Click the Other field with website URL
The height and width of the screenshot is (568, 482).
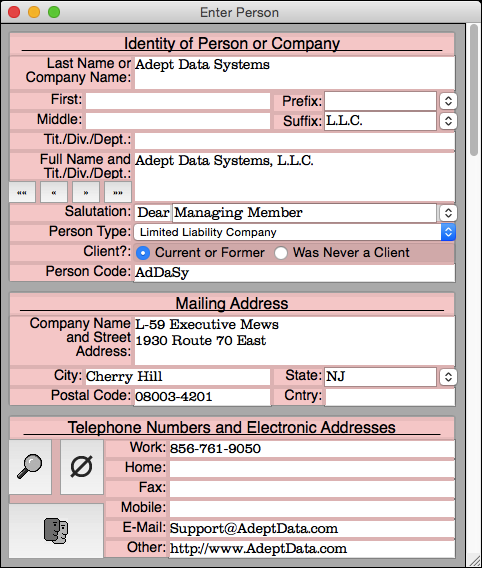[x=312, y=549]
